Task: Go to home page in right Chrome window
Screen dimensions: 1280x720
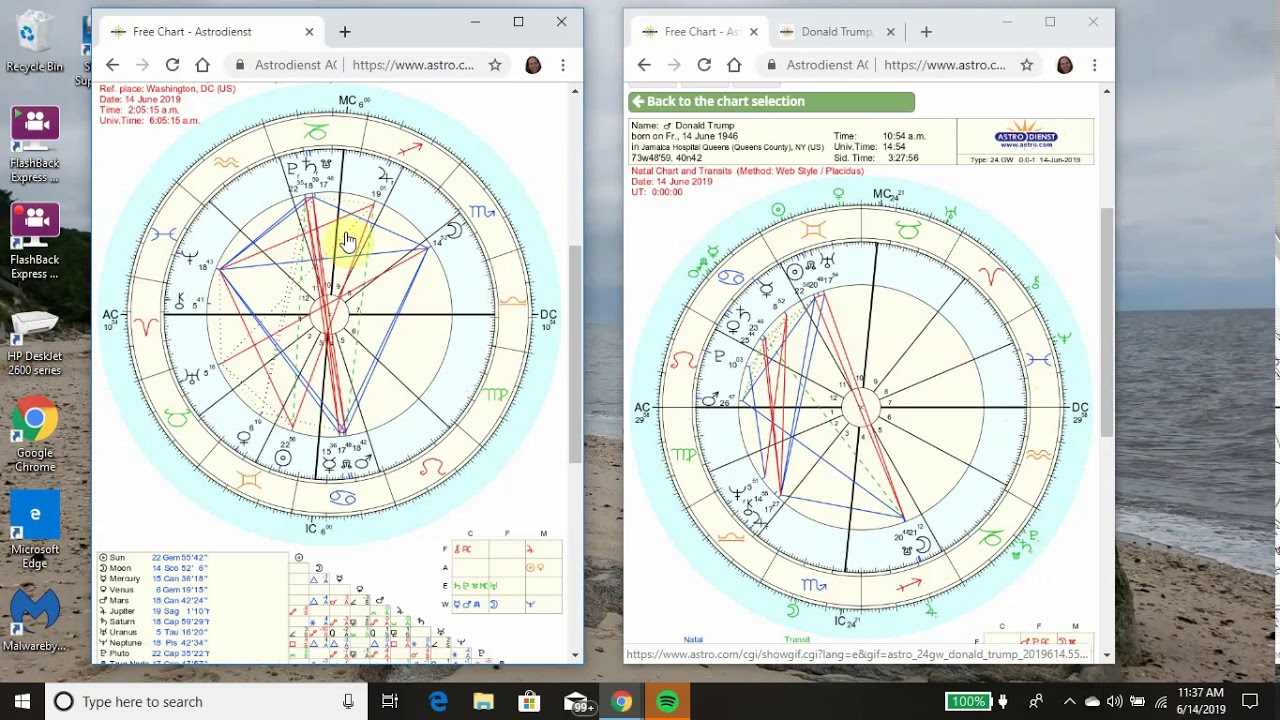Action: pyautogui.click(x=734, y=65)
